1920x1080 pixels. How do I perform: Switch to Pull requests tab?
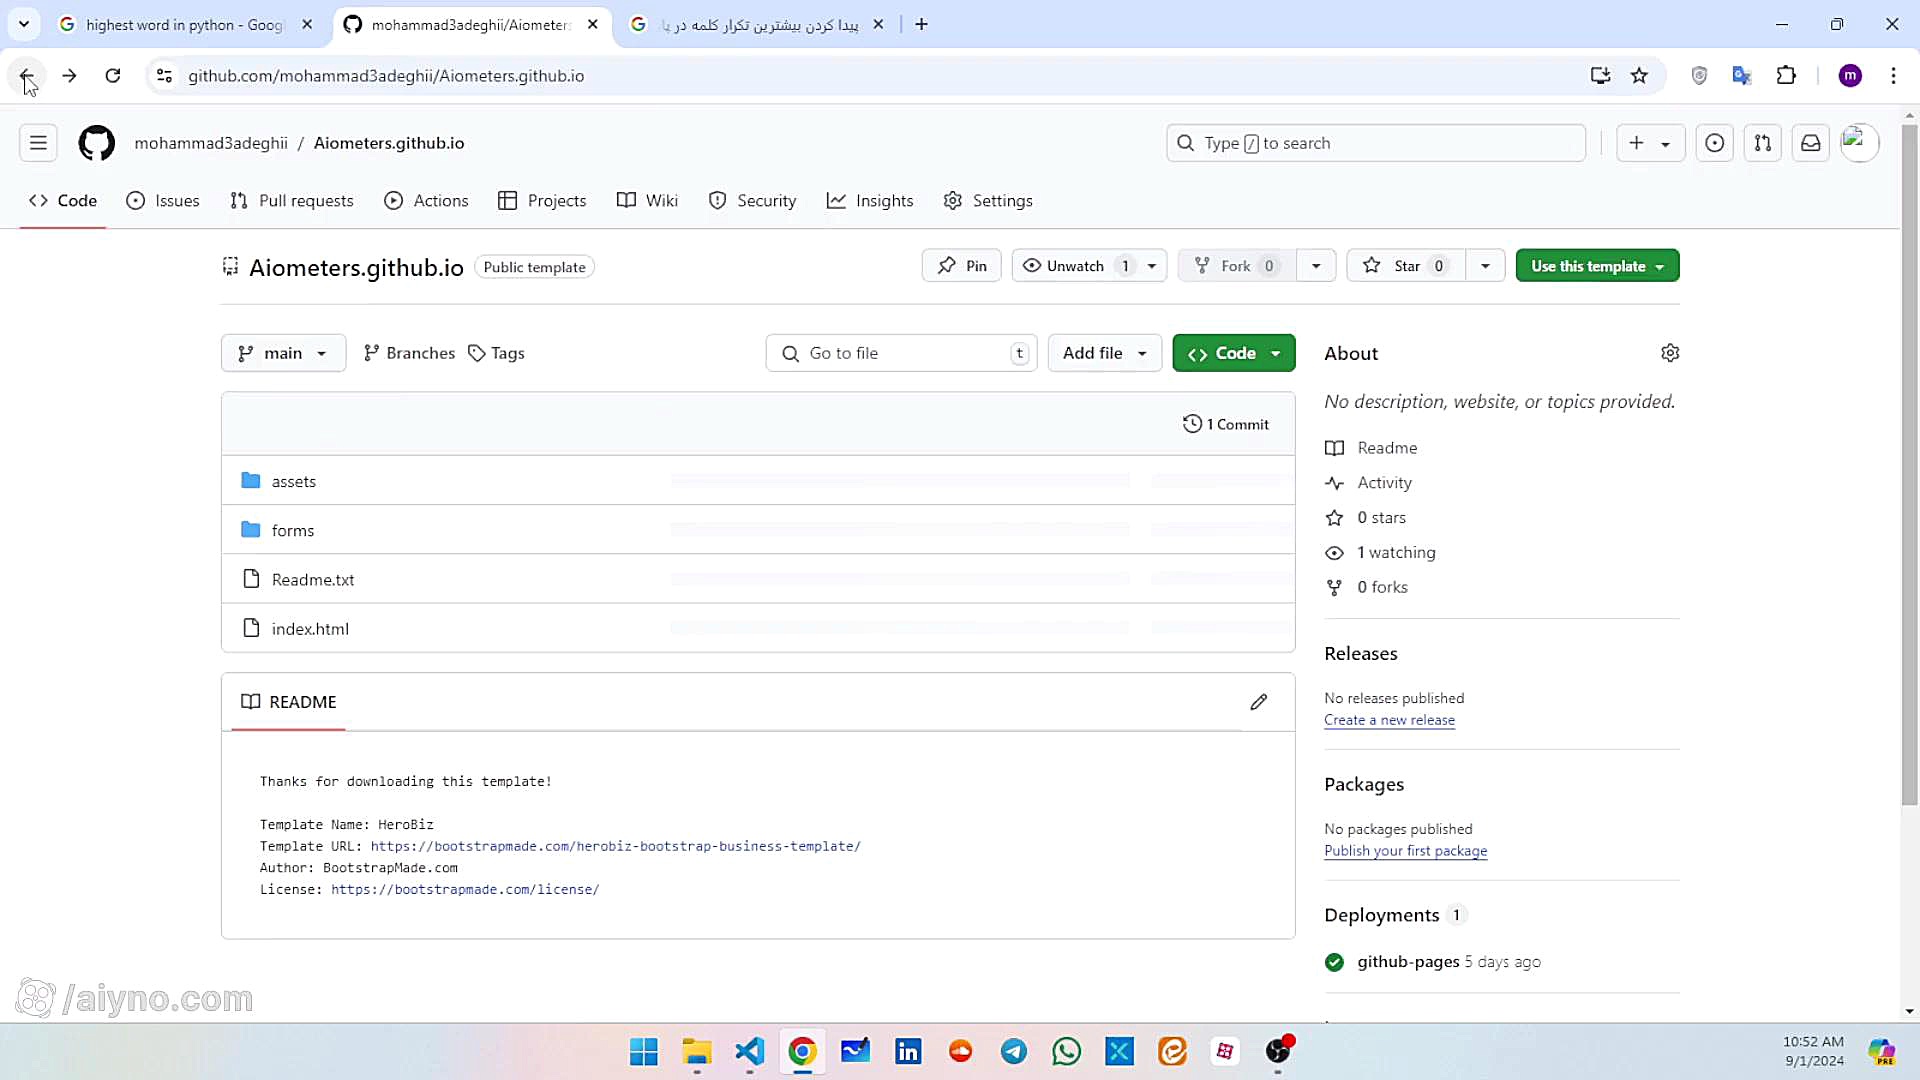click(292, 201)
